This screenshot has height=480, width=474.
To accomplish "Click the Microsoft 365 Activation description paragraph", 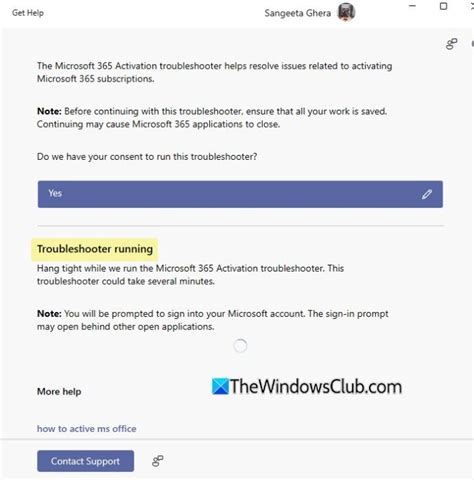I will (x=214, y=72).
